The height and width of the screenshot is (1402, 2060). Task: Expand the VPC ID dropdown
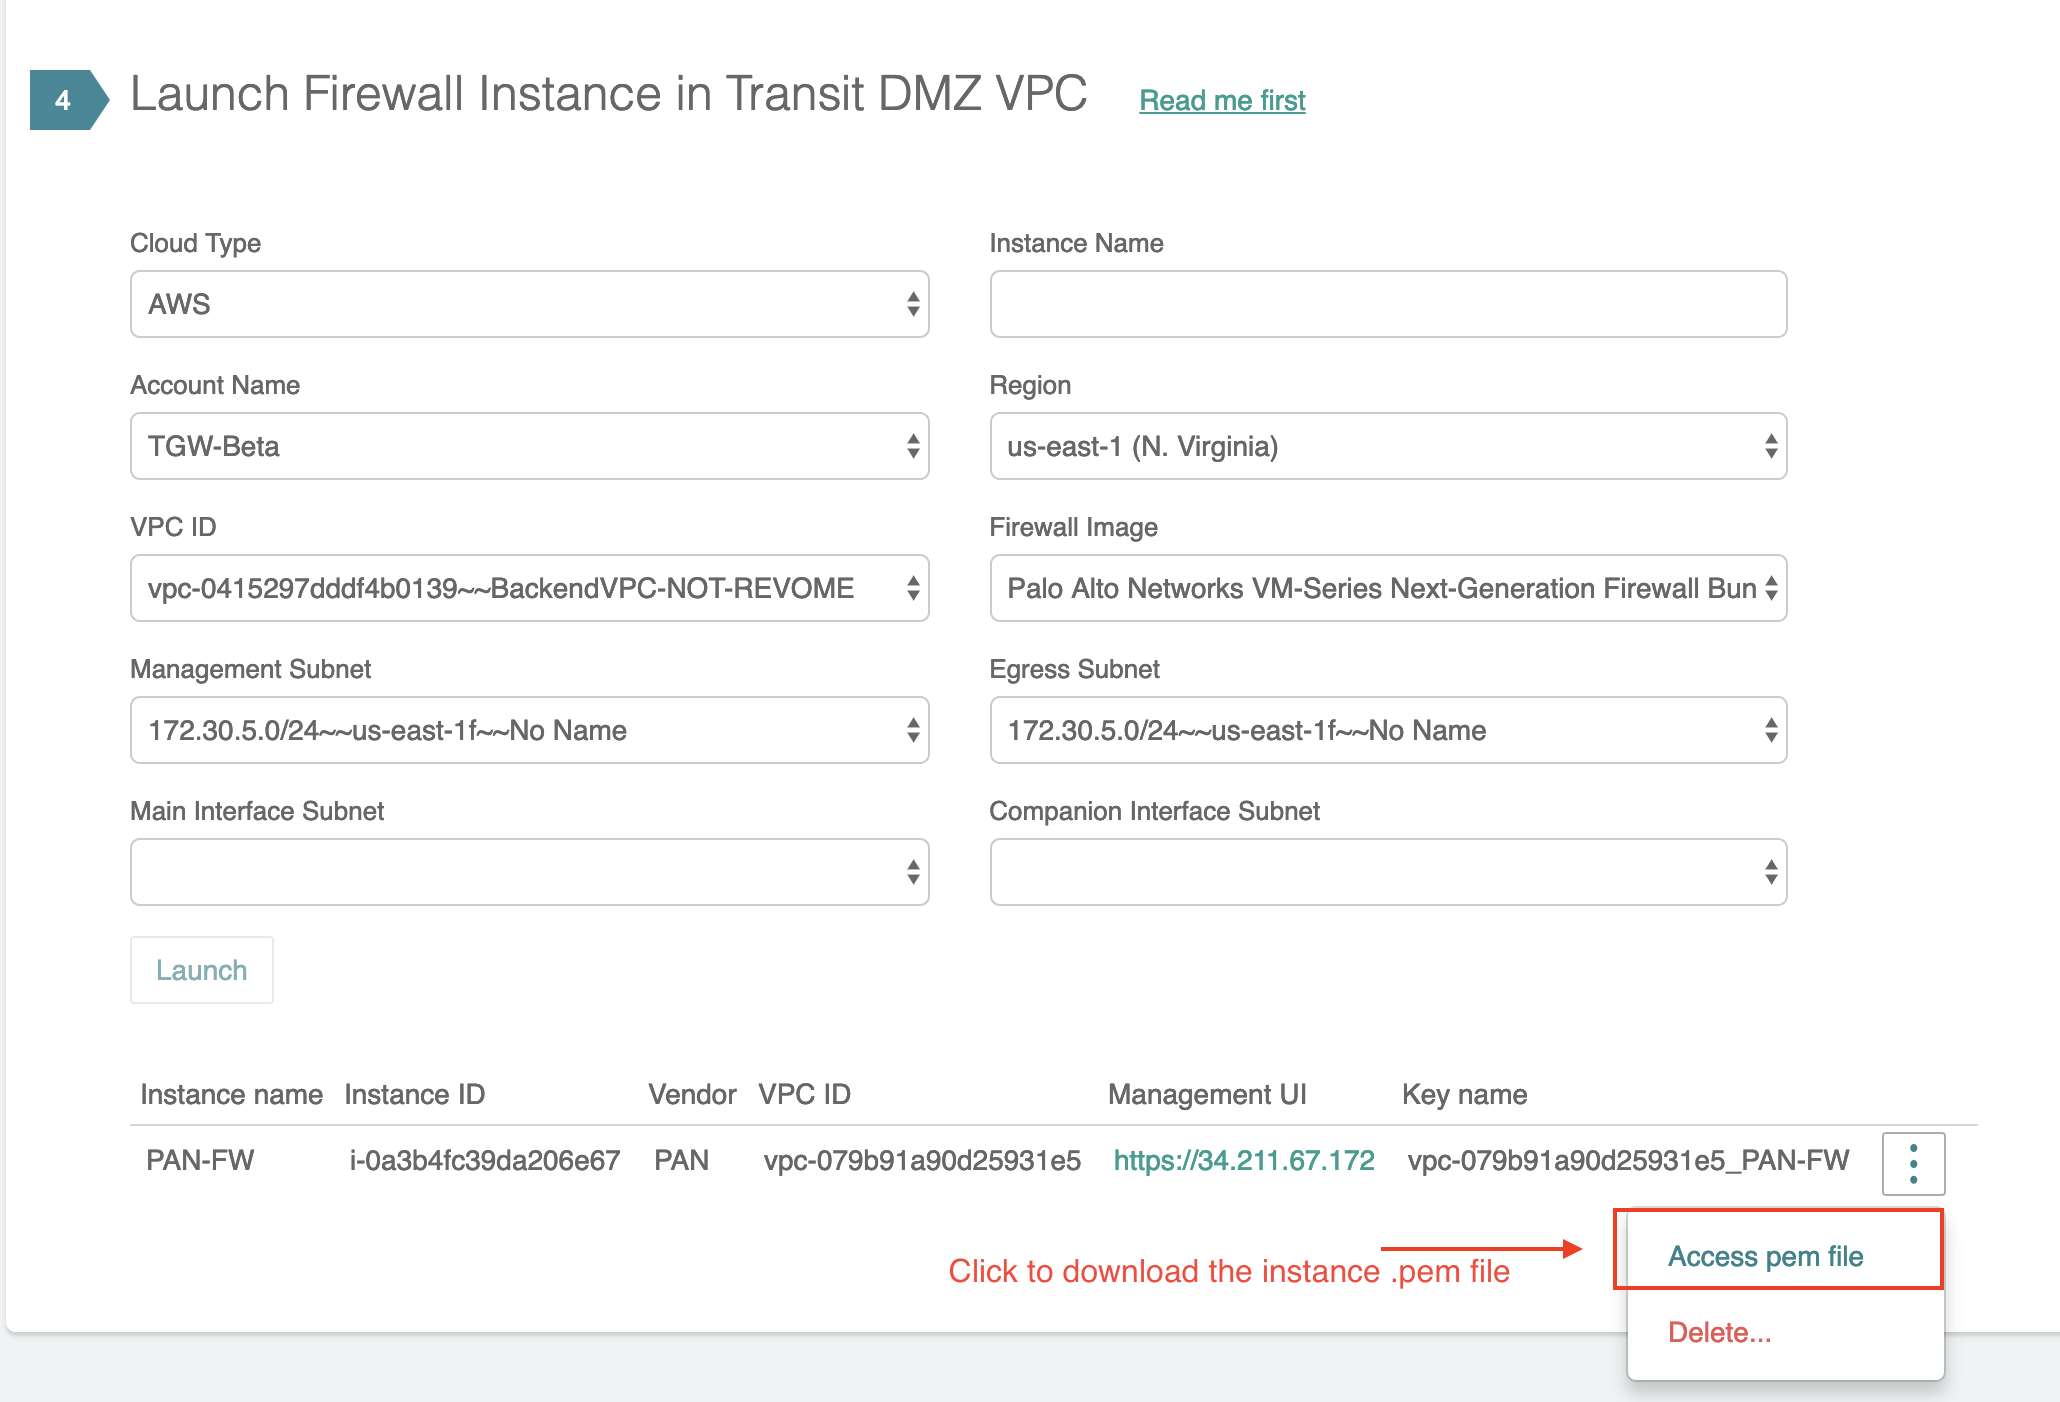coord(529,588)
